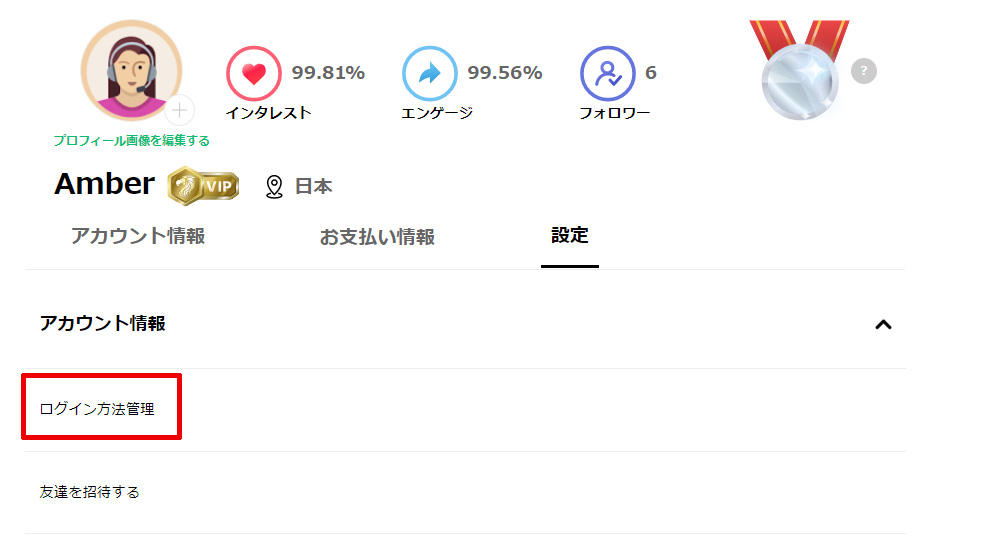Screen dimensions: 987x558
Task: Switch to アカウント情報 tab
Action: (138, 236)
